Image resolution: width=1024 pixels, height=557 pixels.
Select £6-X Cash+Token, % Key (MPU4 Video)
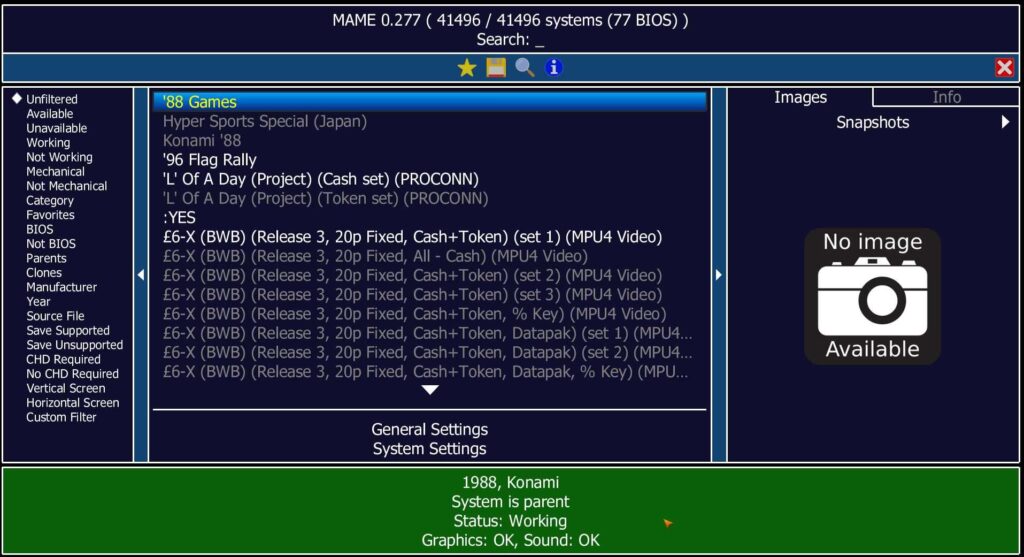430,314
